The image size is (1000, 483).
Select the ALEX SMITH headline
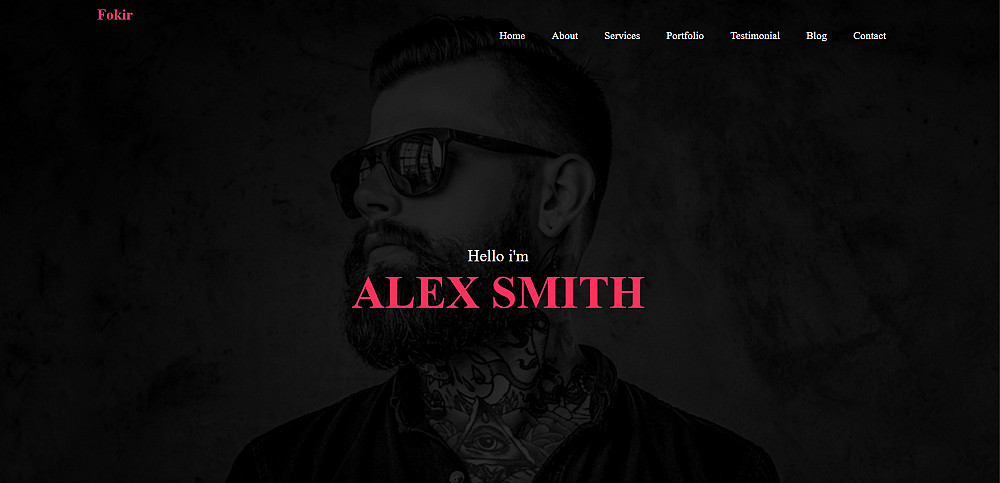(x=498, y=293)
